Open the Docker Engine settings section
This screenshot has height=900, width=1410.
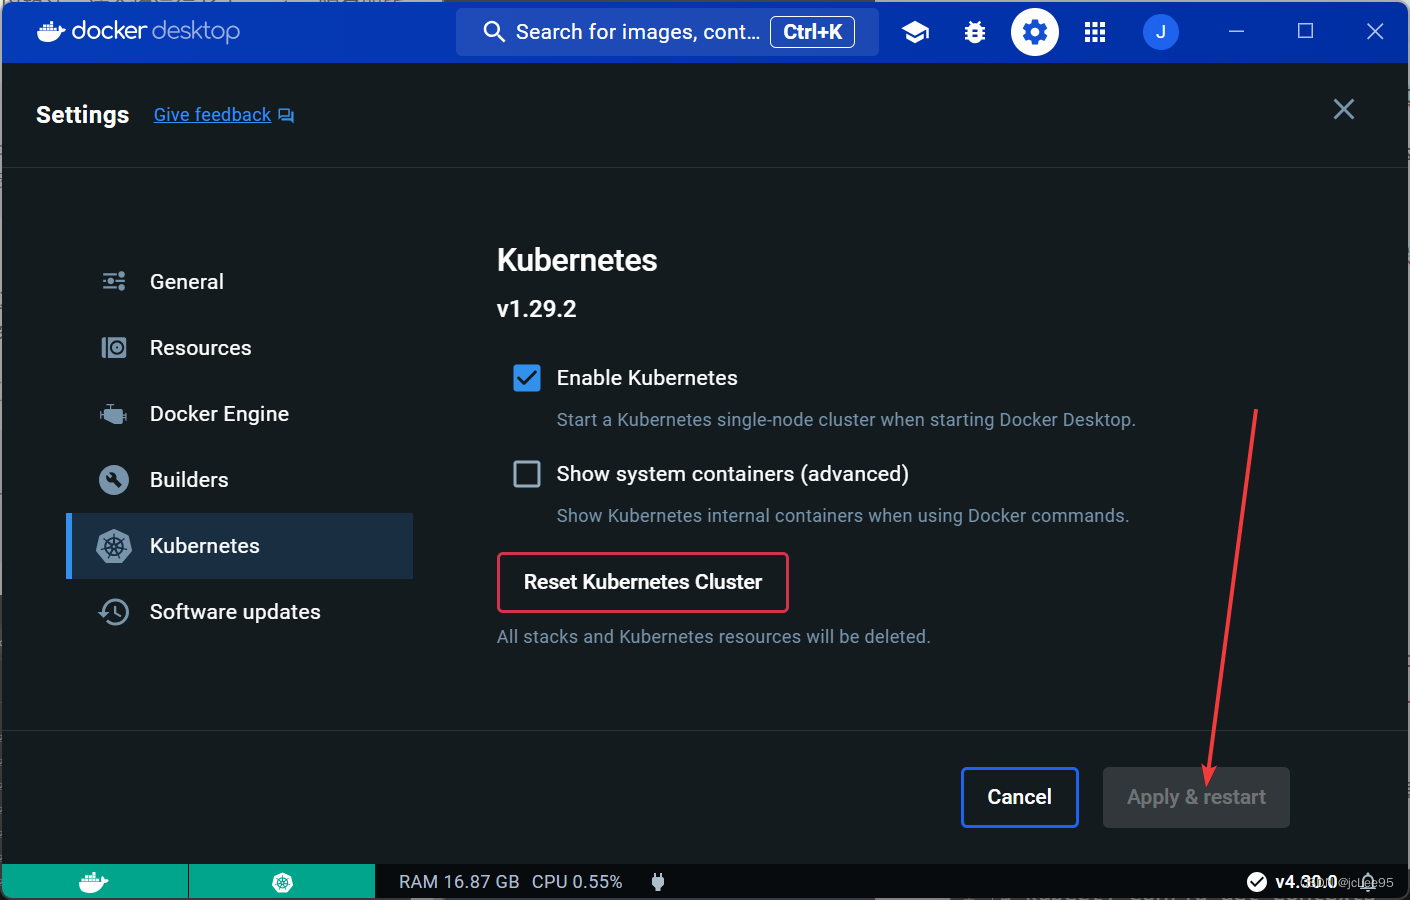pos(219,413)
